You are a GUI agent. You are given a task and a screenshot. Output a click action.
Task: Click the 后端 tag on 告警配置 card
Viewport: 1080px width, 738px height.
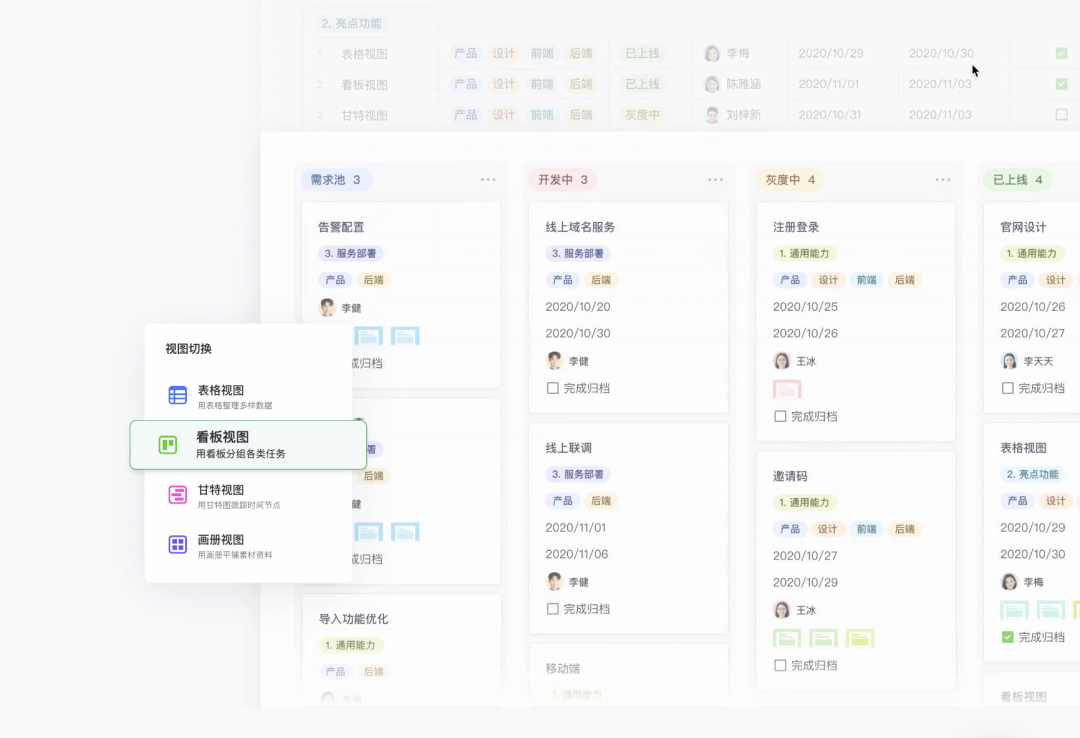[373, 280]
